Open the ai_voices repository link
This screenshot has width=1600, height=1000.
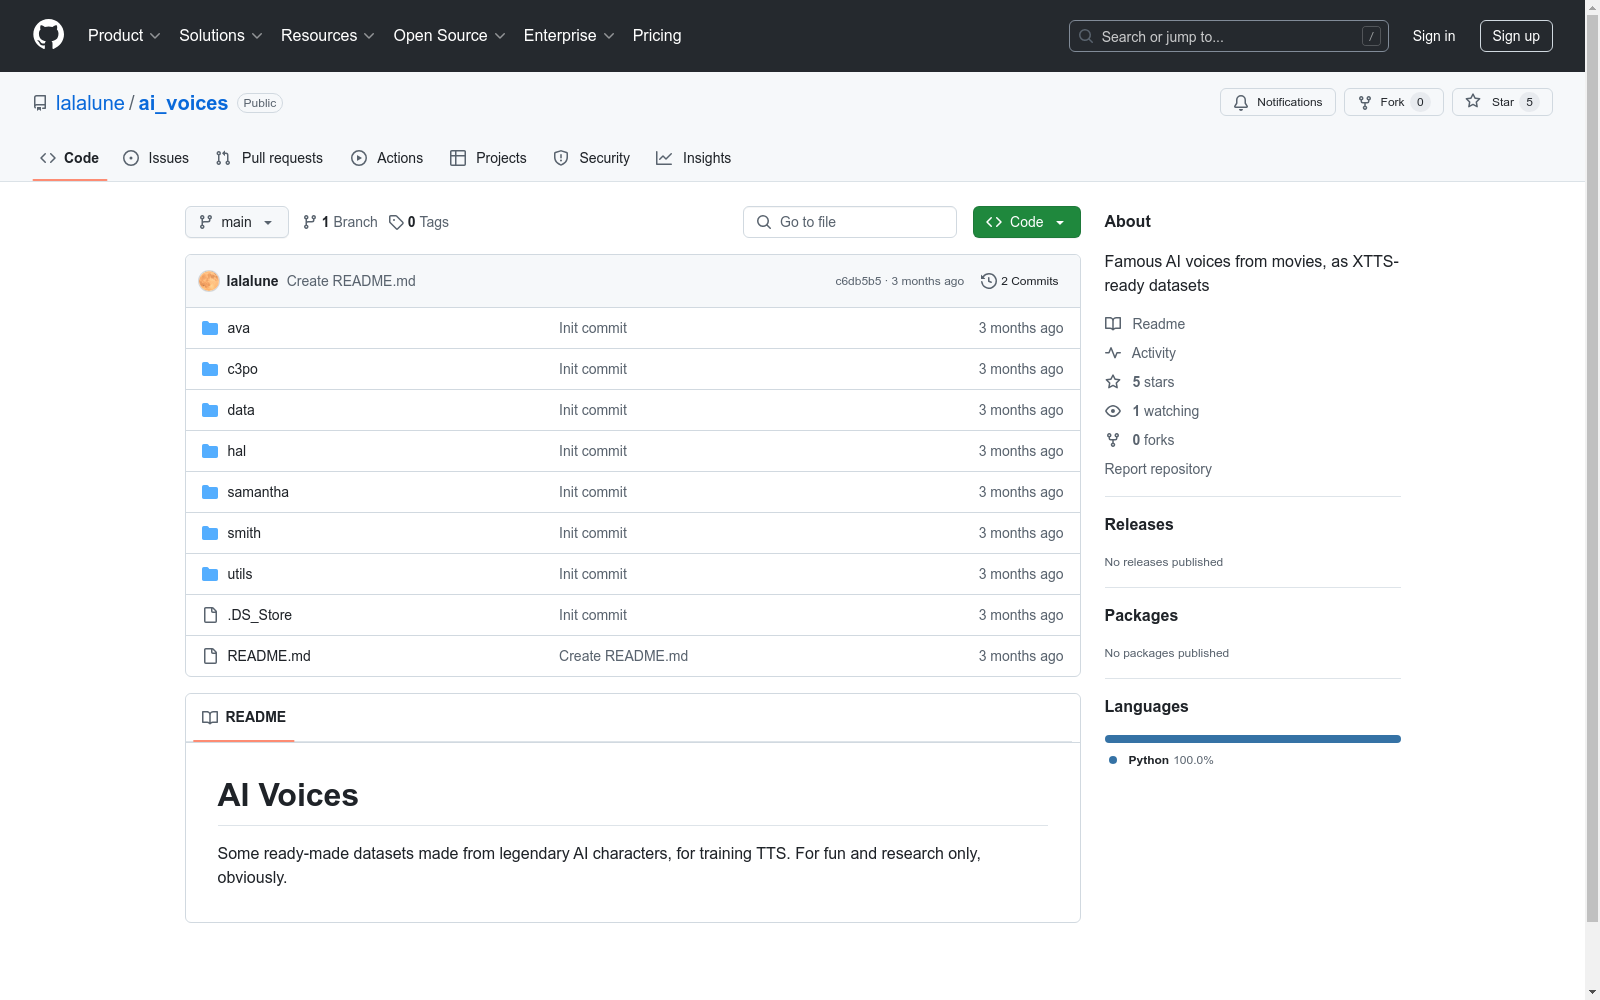point(183,103)
